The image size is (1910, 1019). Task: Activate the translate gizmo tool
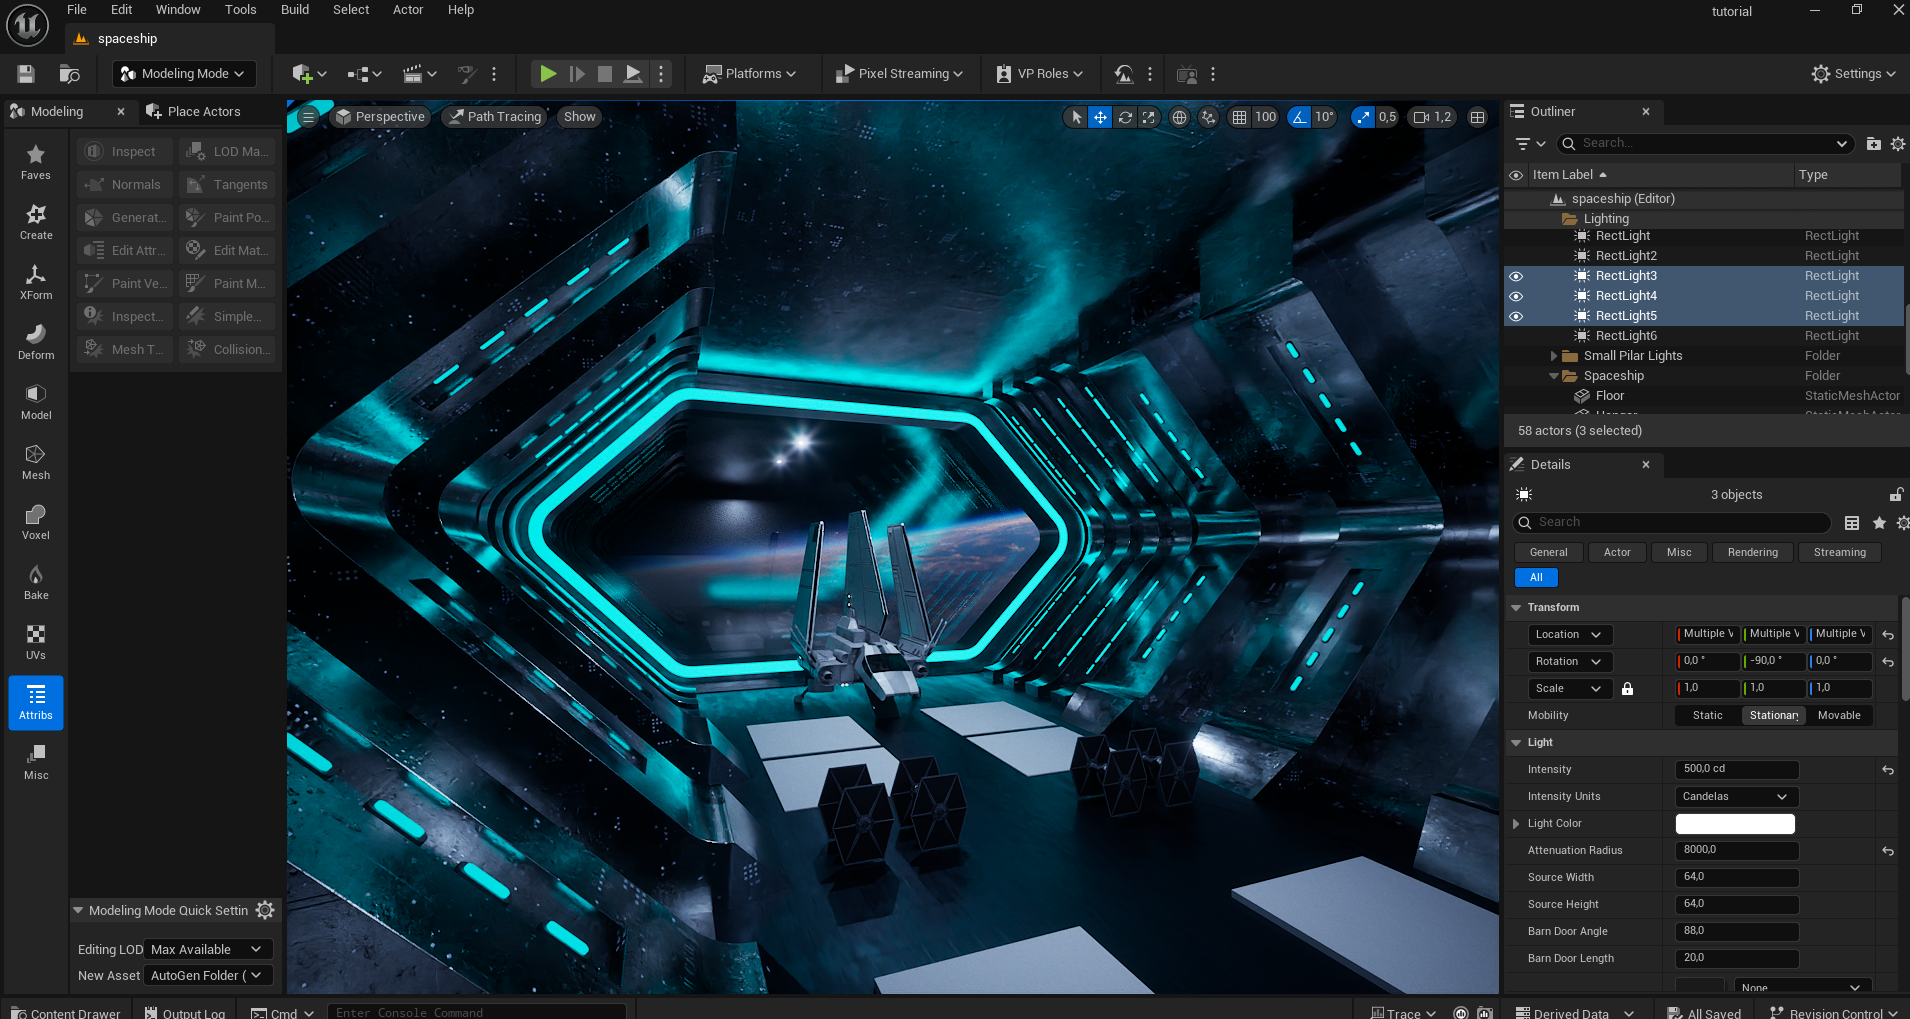click(1100, 117)
